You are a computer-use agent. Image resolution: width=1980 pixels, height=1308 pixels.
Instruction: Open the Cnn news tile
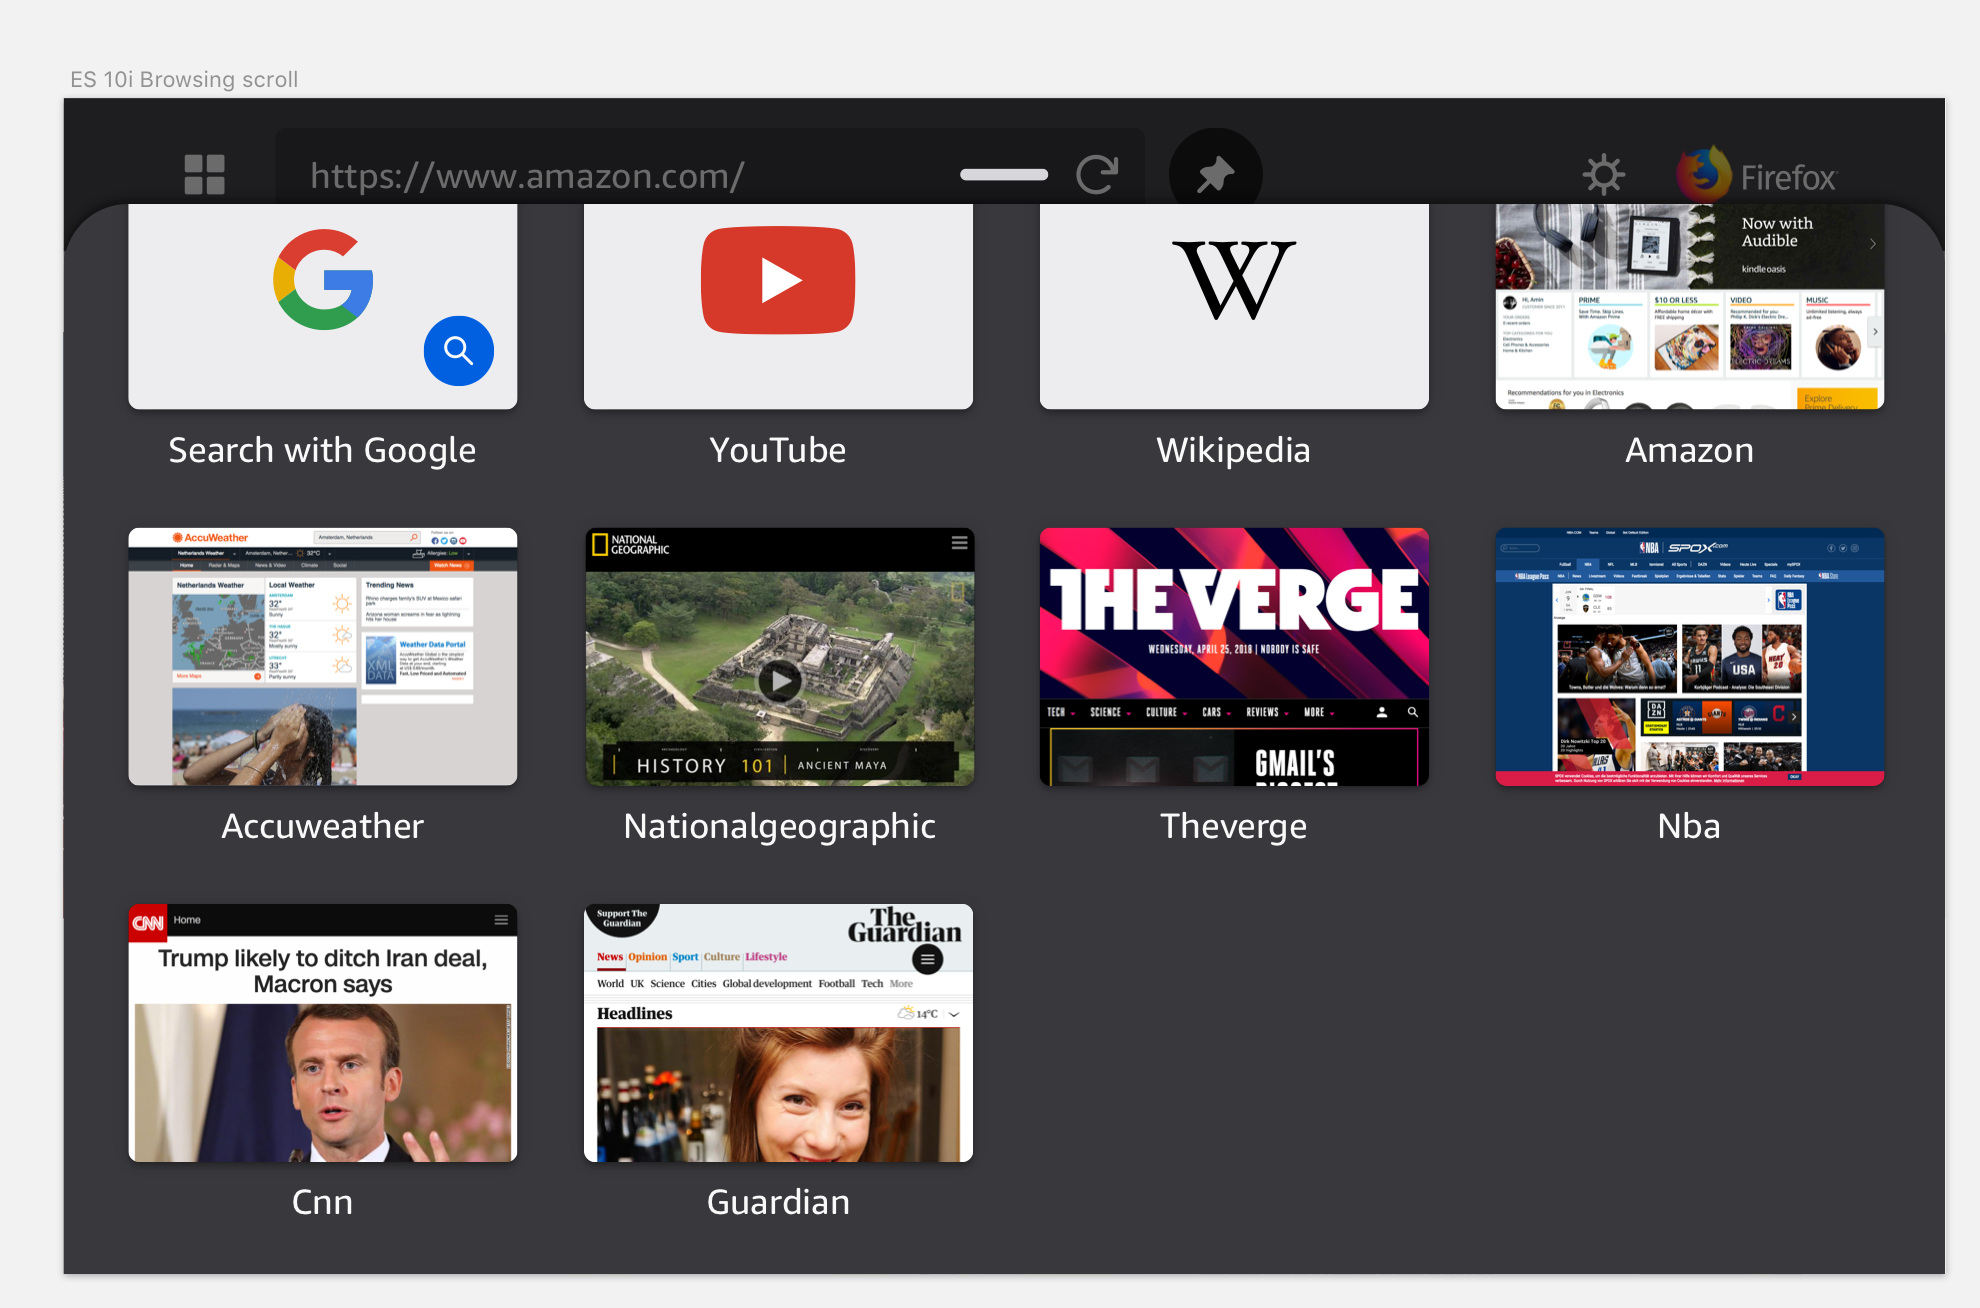coord(322,1033)
